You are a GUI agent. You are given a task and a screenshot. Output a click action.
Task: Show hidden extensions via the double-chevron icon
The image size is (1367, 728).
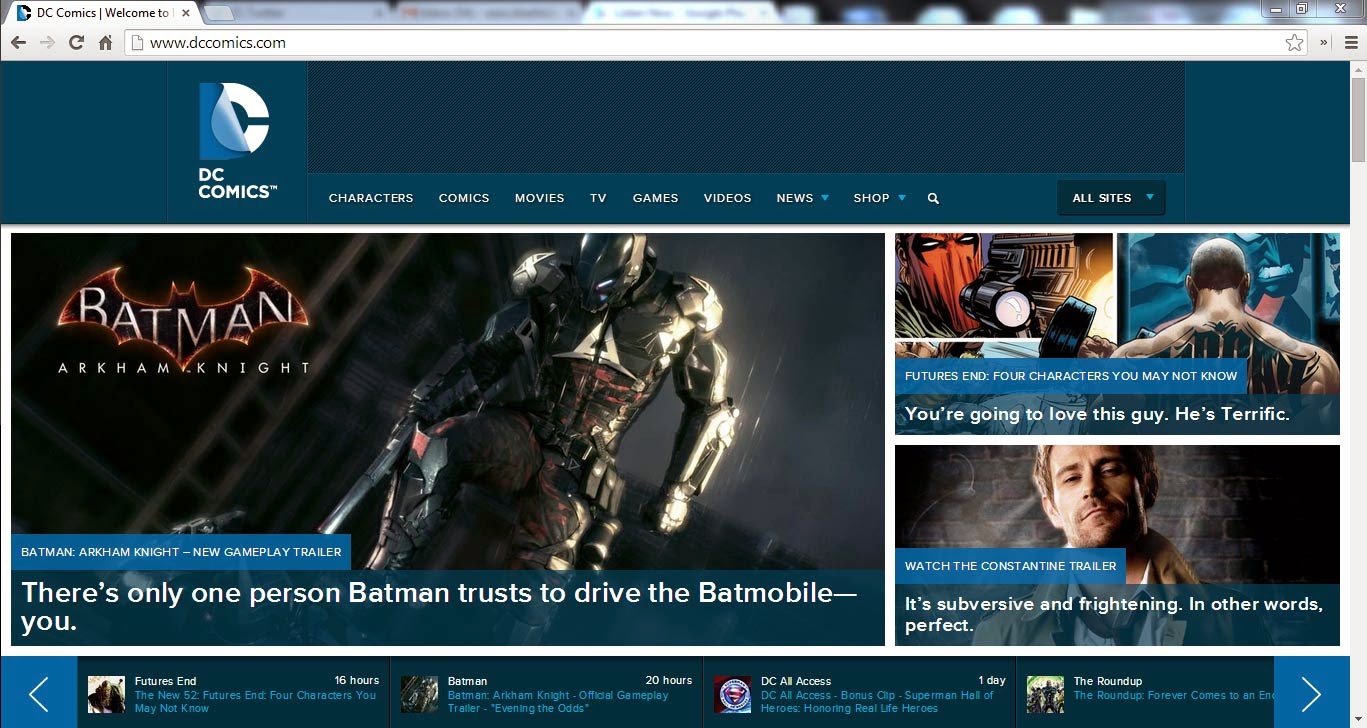point(1324,42)
